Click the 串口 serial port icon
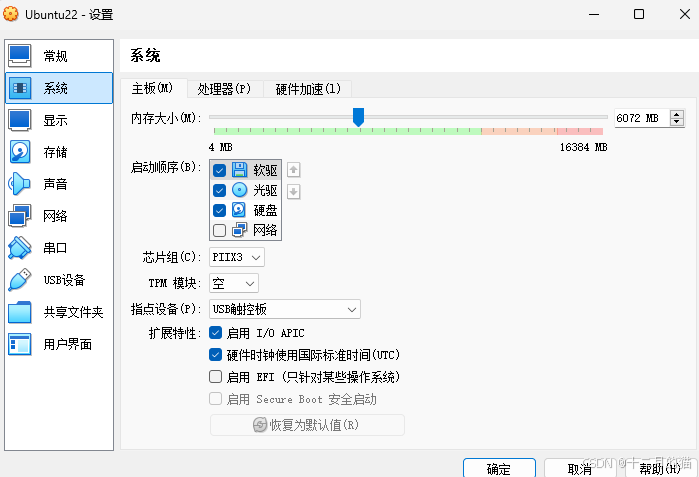The height and width of the screenshot is (477, 699). tap(20, 248)
